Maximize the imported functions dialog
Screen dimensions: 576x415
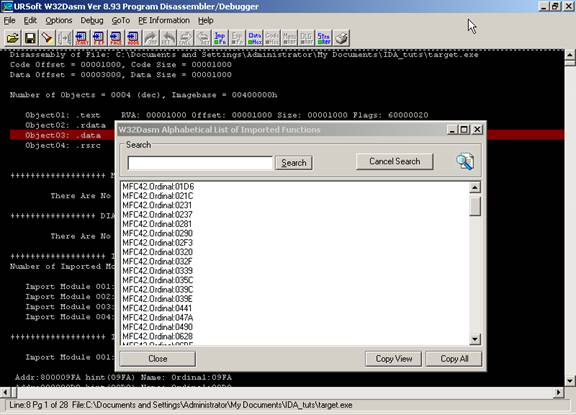pos(464,130)
